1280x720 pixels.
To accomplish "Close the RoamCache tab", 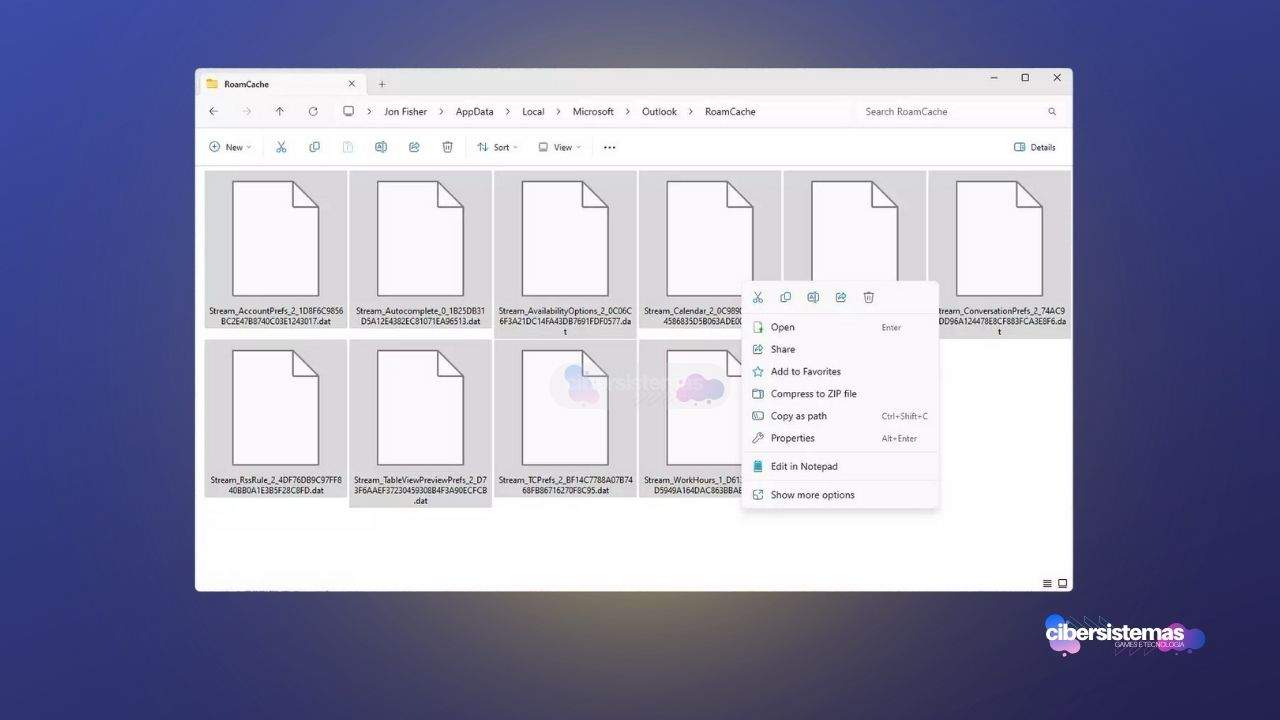I will coord(351,84).
